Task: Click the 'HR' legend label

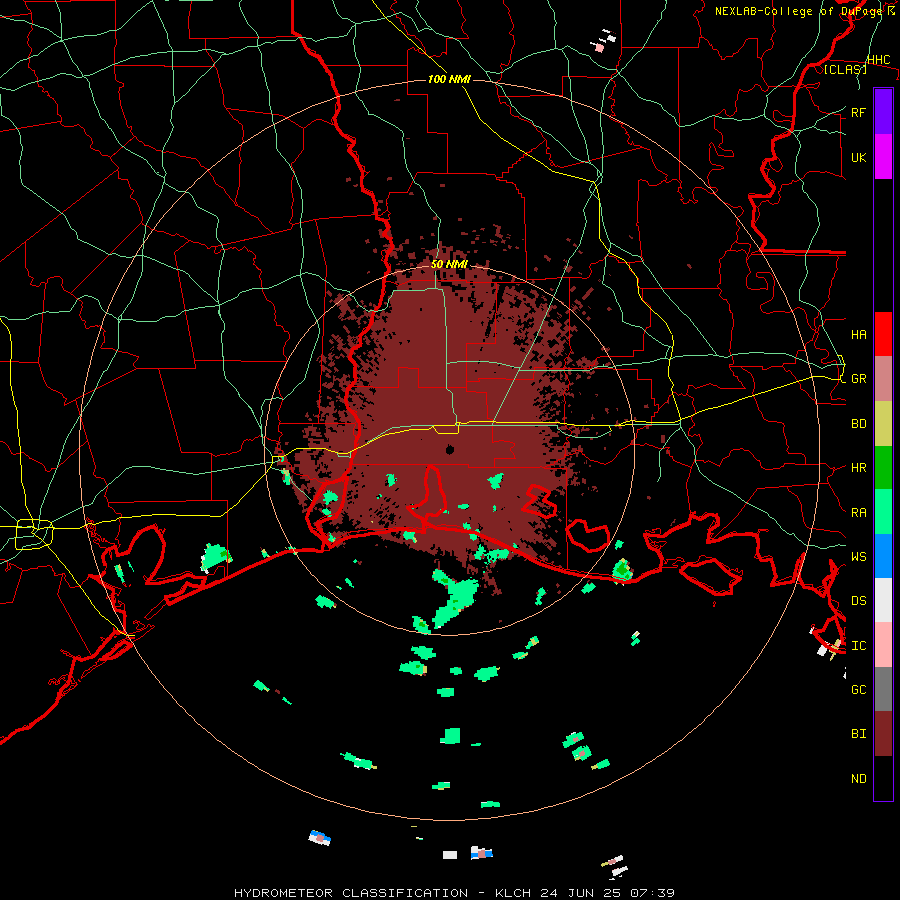Action: click(858, 468)
